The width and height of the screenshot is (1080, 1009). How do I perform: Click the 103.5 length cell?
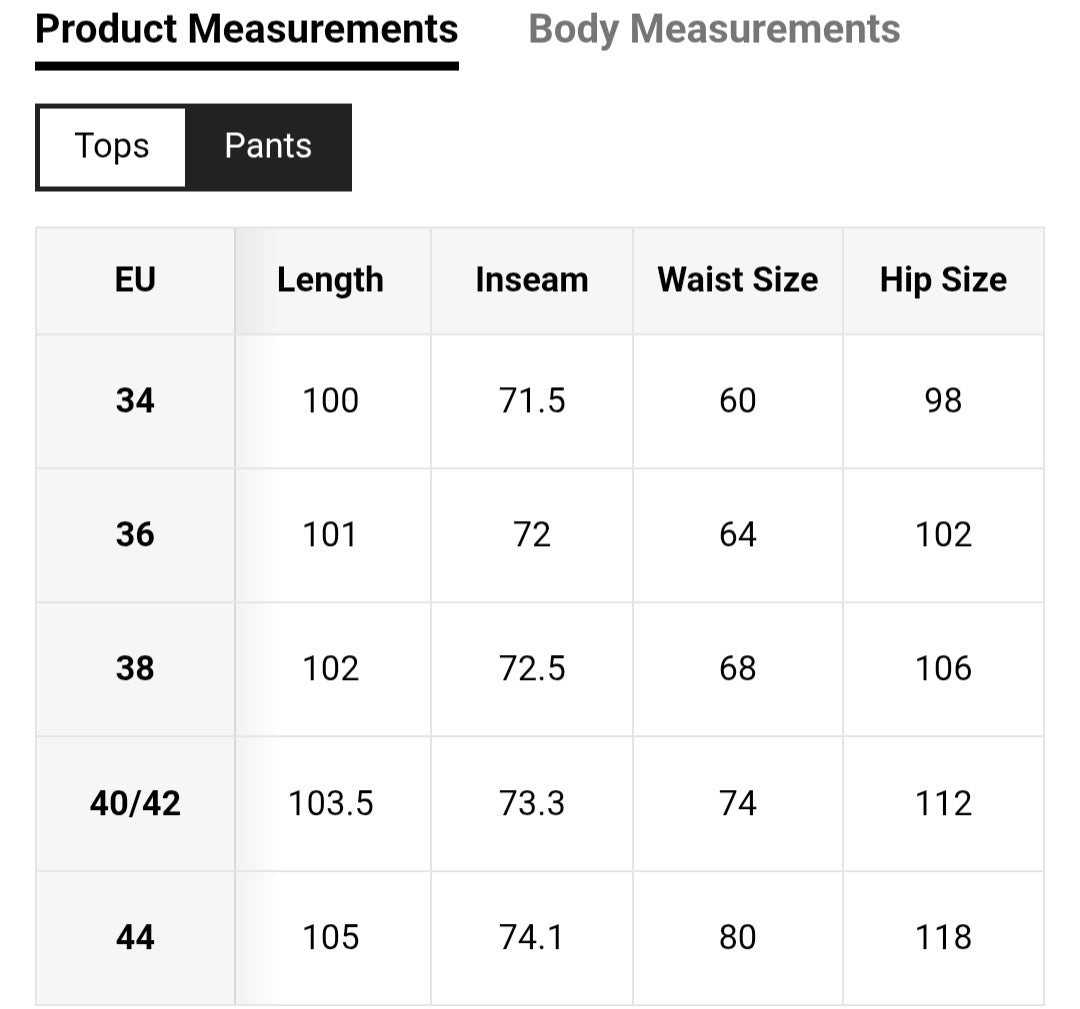point(331,803)
